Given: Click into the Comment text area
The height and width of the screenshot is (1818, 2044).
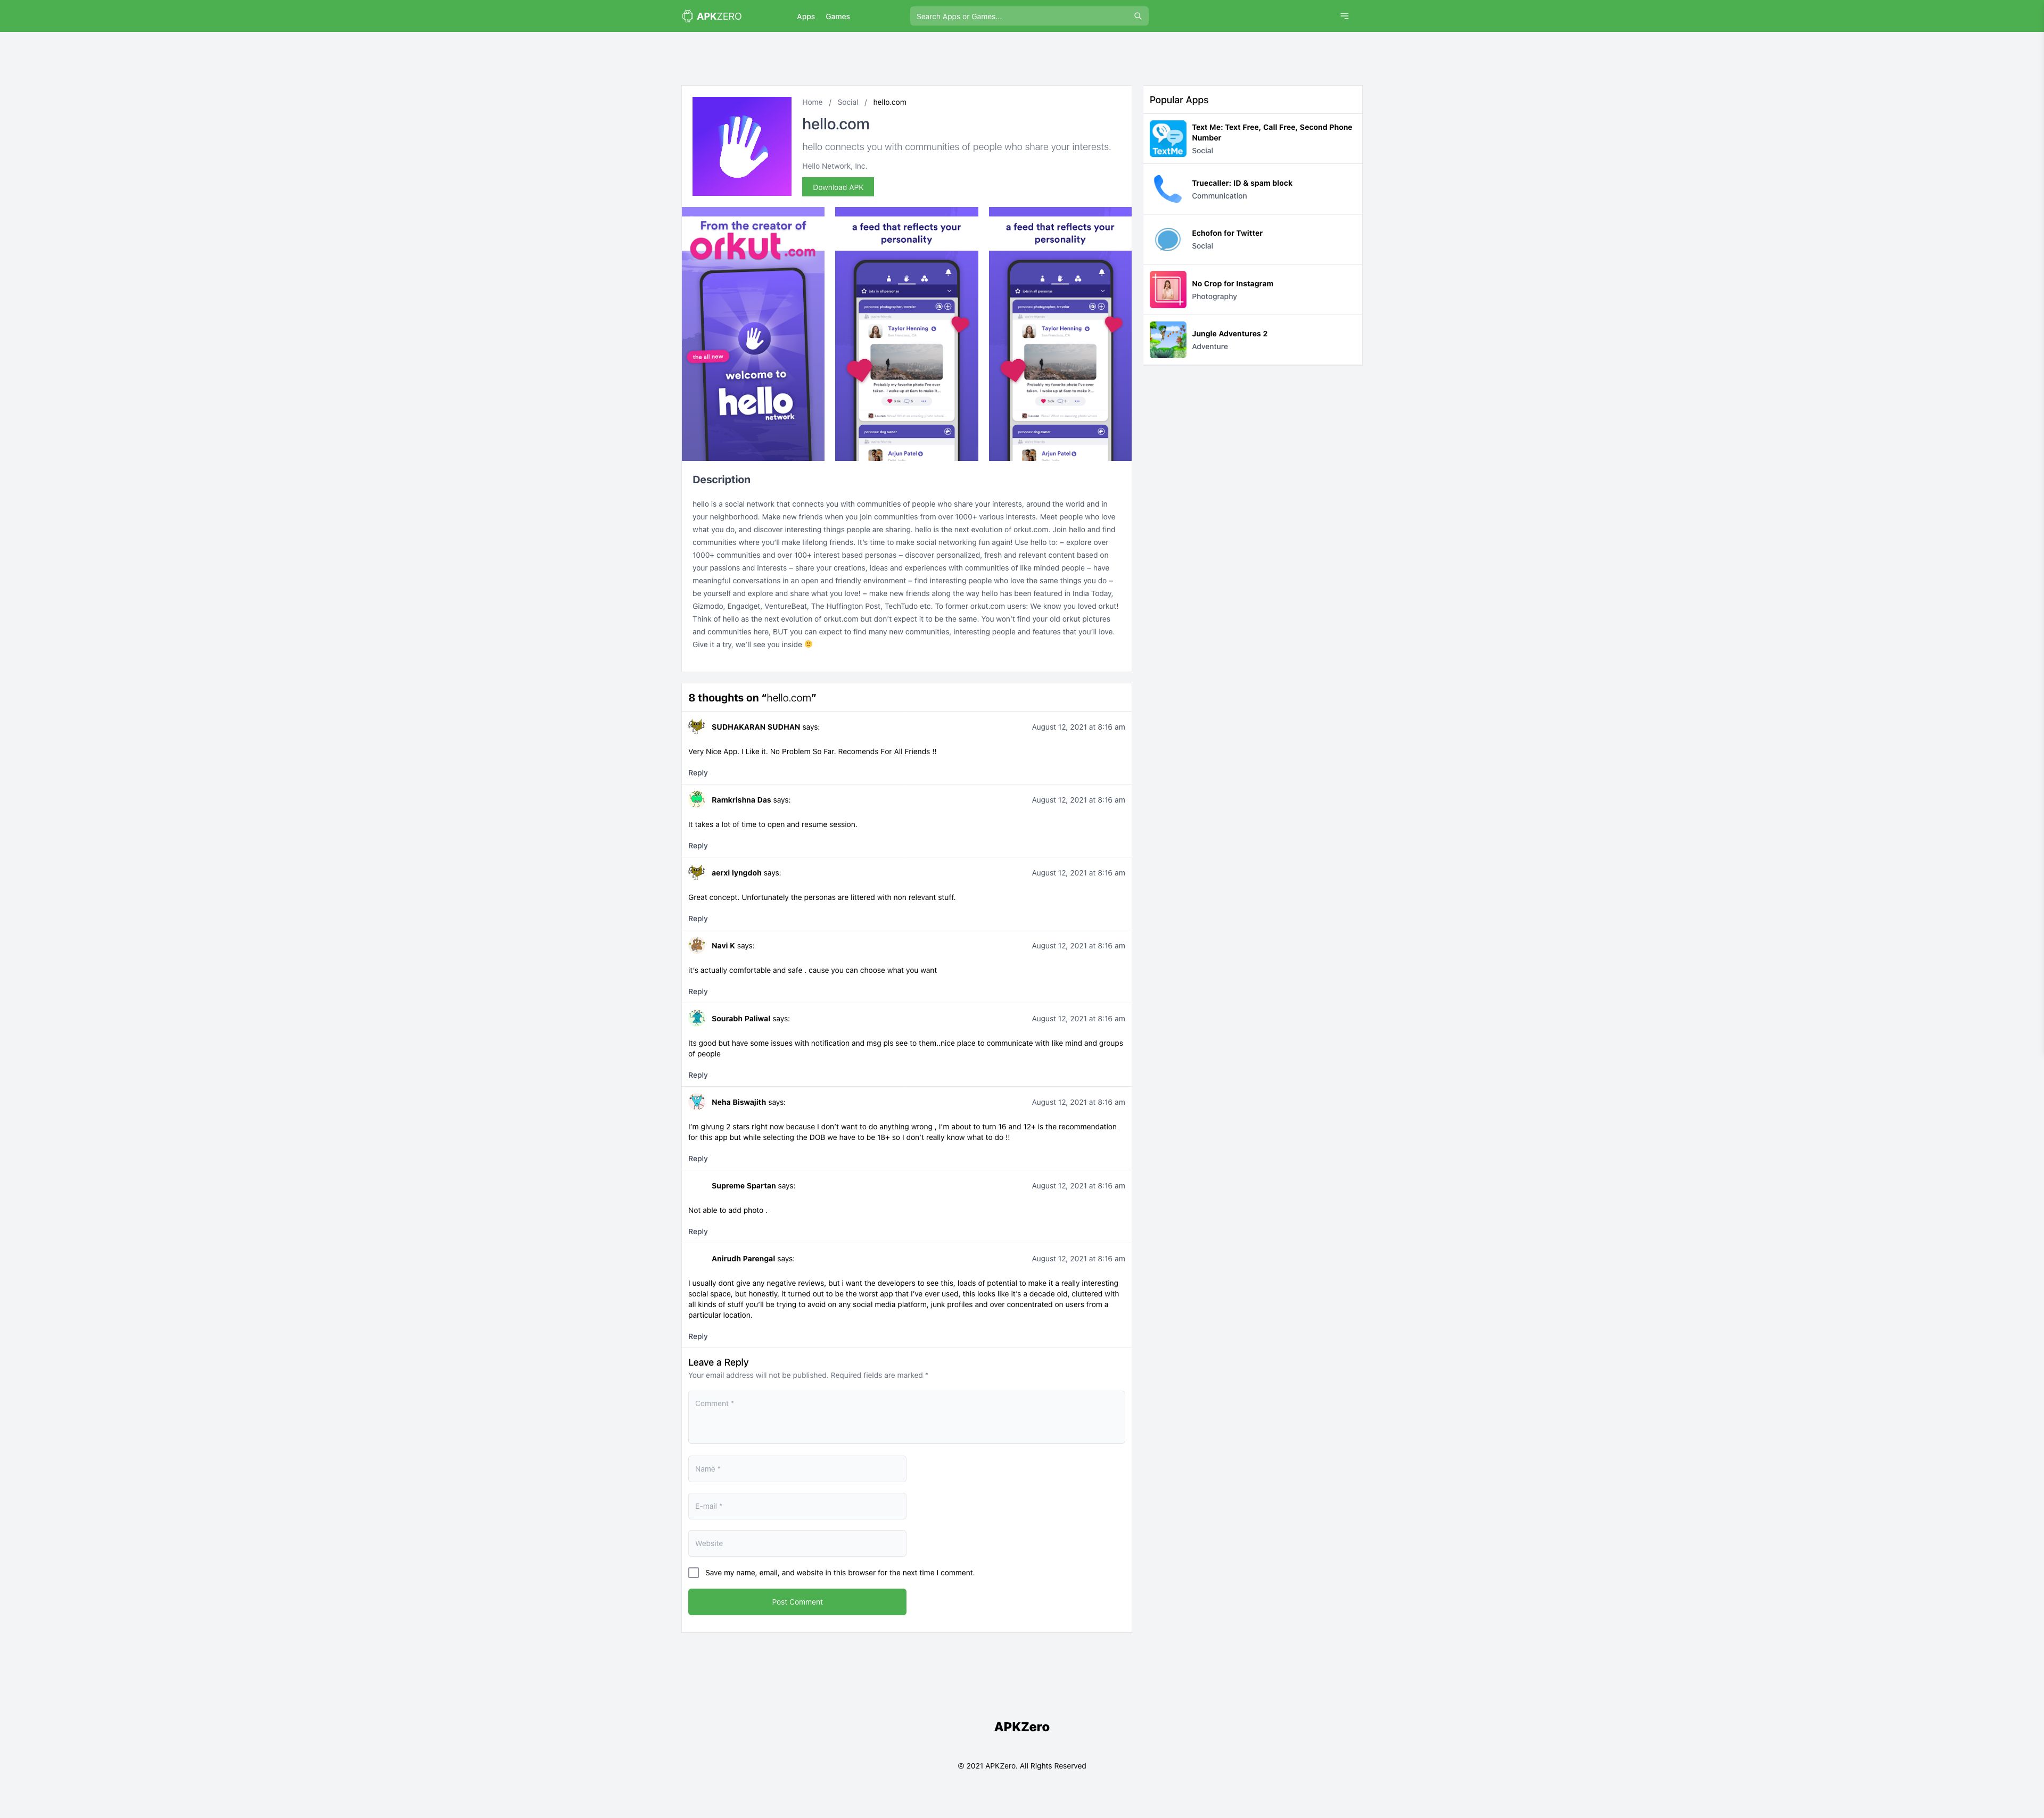Looking at the screenshot, I should click(x=906, y=1417).
